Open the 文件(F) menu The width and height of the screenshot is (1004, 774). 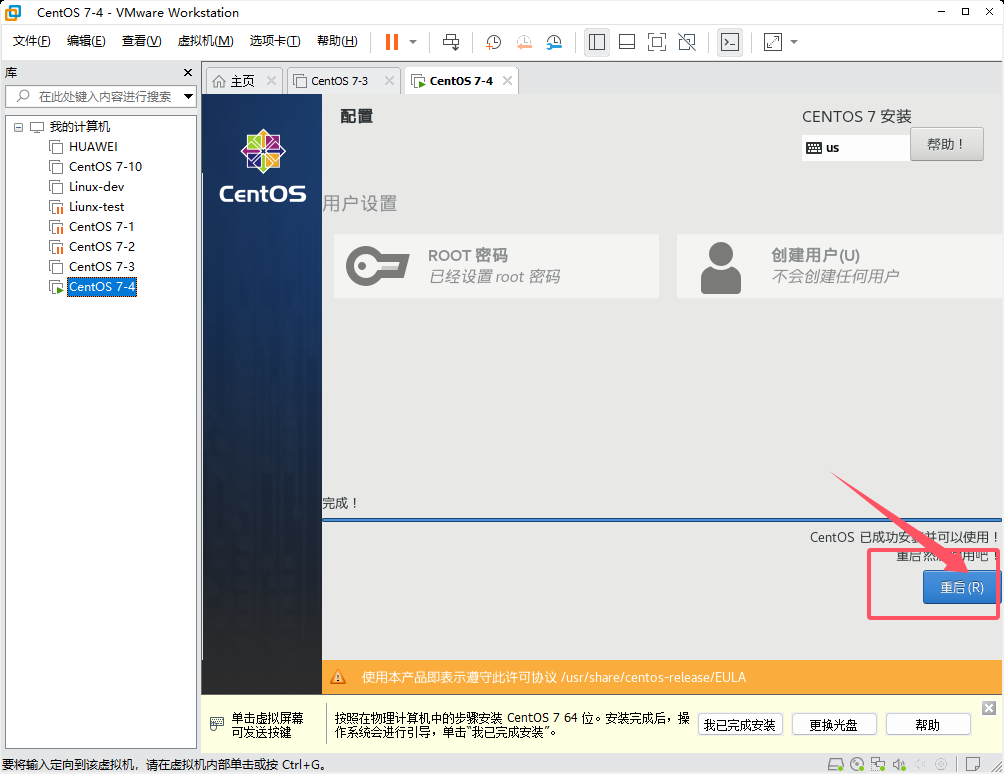click(x=31, y=41)
